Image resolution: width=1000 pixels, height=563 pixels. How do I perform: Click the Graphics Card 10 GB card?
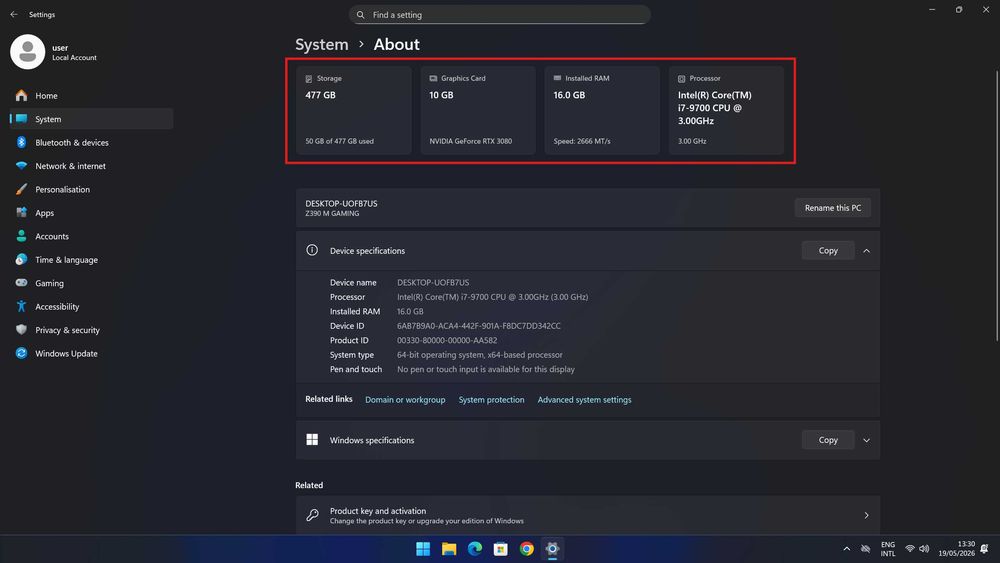[x=478, y=110]
